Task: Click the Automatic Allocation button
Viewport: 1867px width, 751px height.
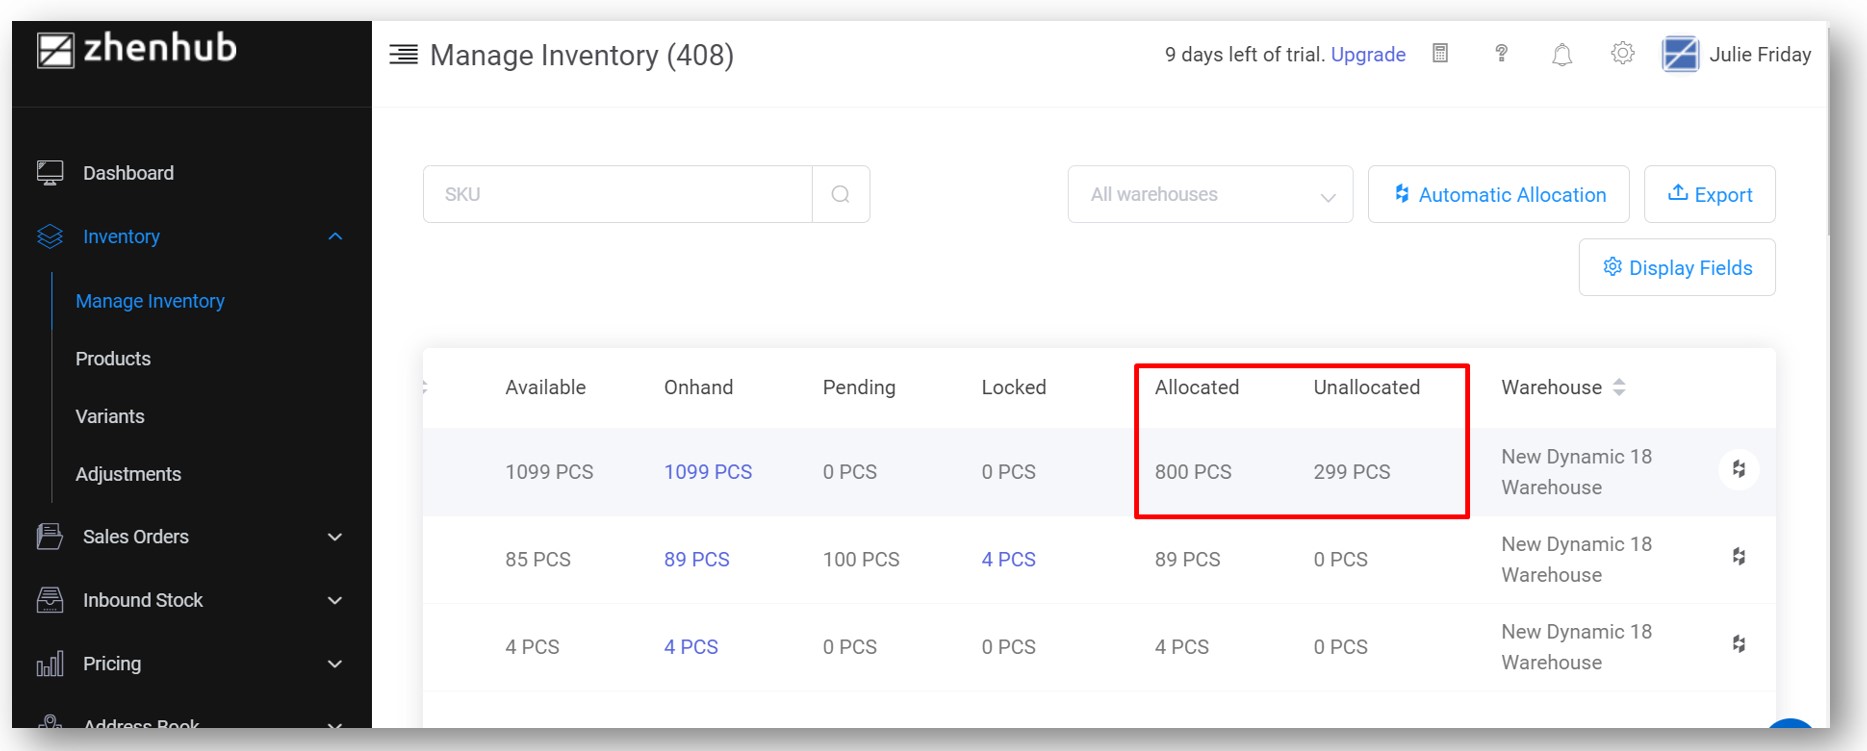Action: pos(1498,194)
